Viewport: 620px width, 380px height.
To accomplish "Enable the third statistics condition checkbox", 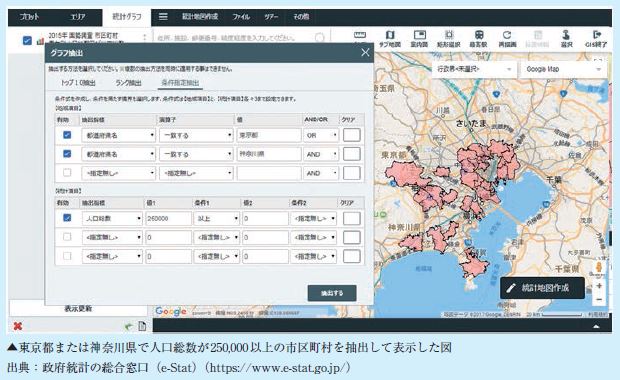I will tap(67, 256).
